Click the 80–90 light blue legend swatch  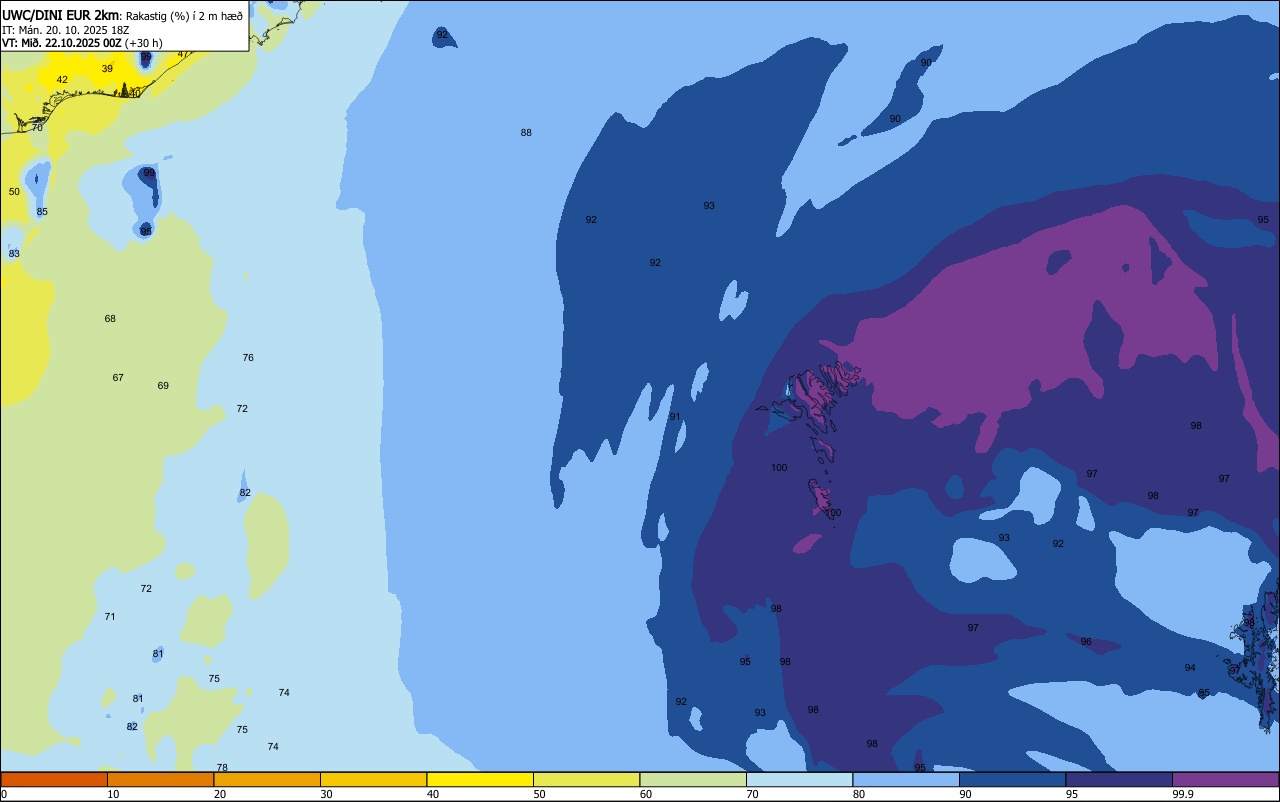coord(906,779)
